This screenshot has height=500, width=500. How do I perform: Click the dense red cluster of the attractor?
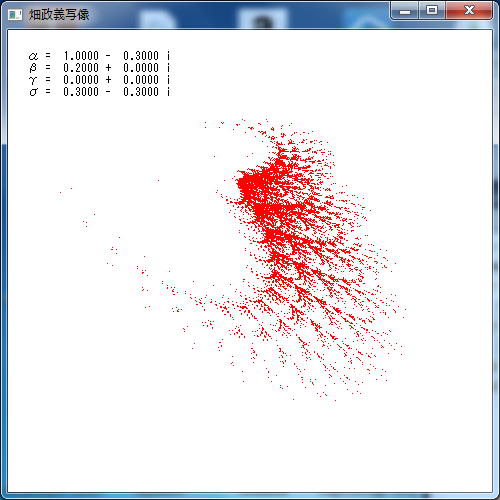click(x=250, y=187)
